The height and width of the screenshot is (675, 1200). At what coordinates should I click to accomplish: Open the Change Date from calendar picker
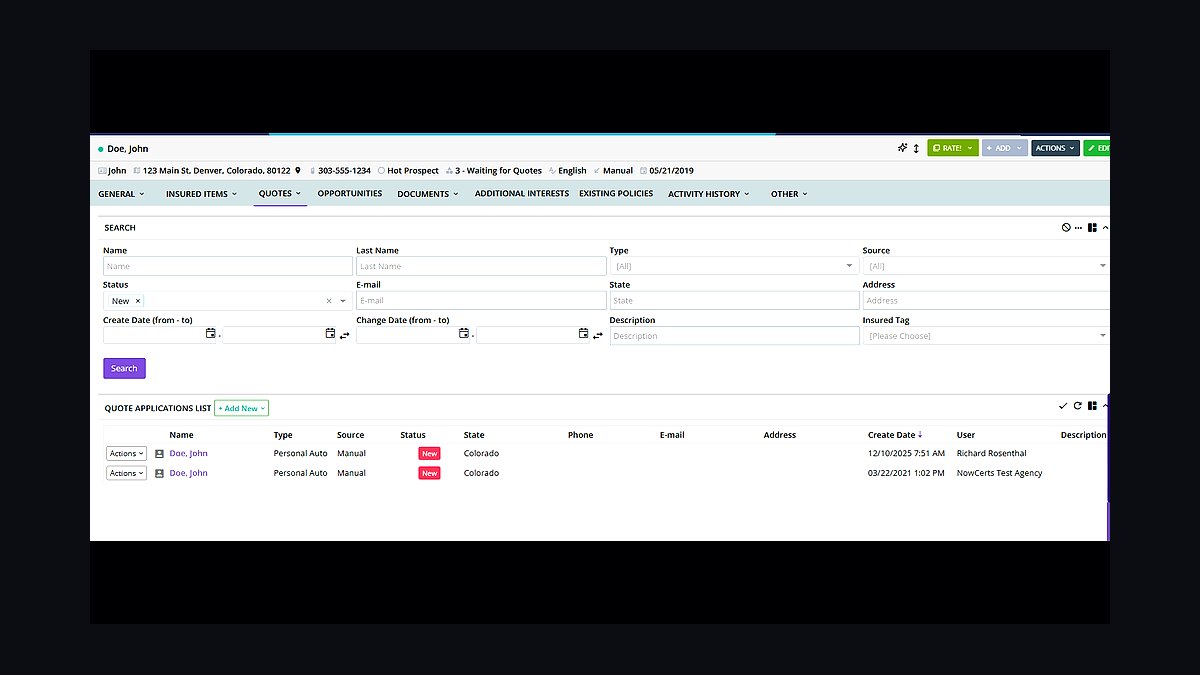click(463, 334)
